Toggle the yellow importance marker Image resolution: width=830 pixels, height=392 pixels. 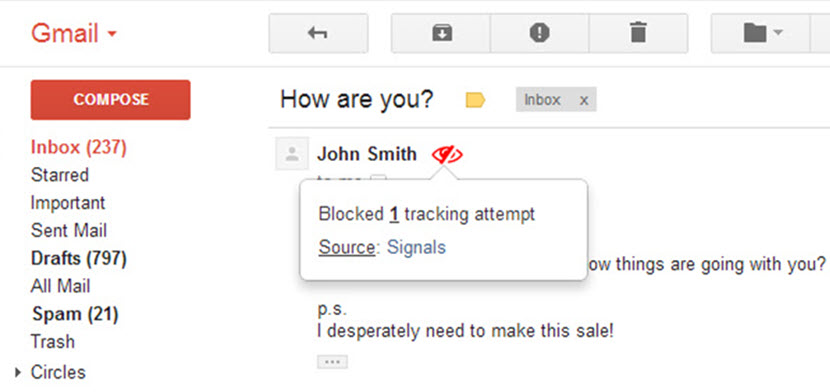tap(475, 100)
